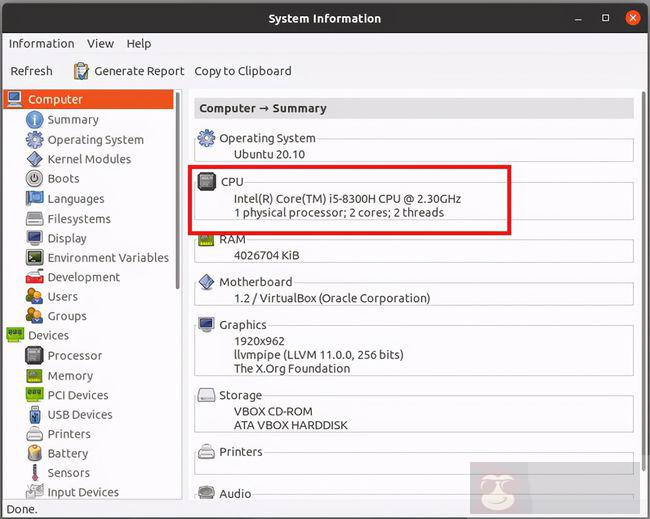Image resolution: width=650 pixels, height=519 pixels.
Task: Open Processor via its chip icon
Action: click(x=34, y=355)
